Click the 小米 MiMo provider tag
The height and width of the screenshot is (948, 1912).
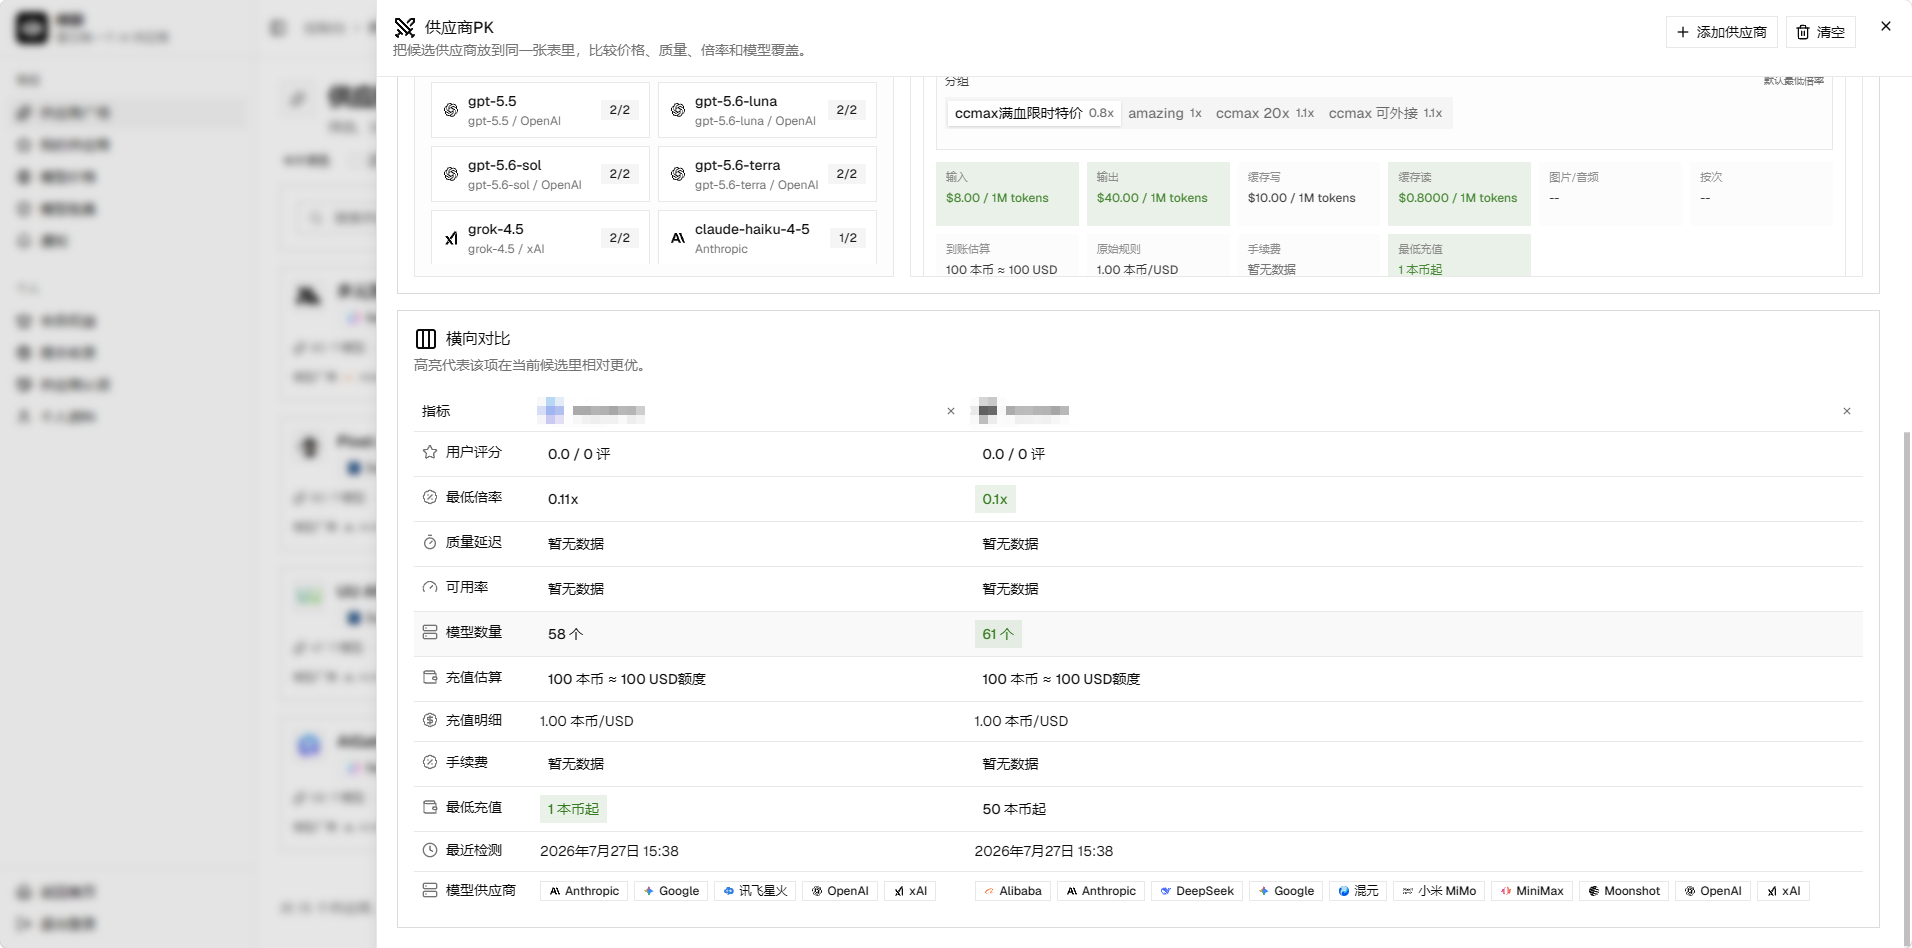1439,891
